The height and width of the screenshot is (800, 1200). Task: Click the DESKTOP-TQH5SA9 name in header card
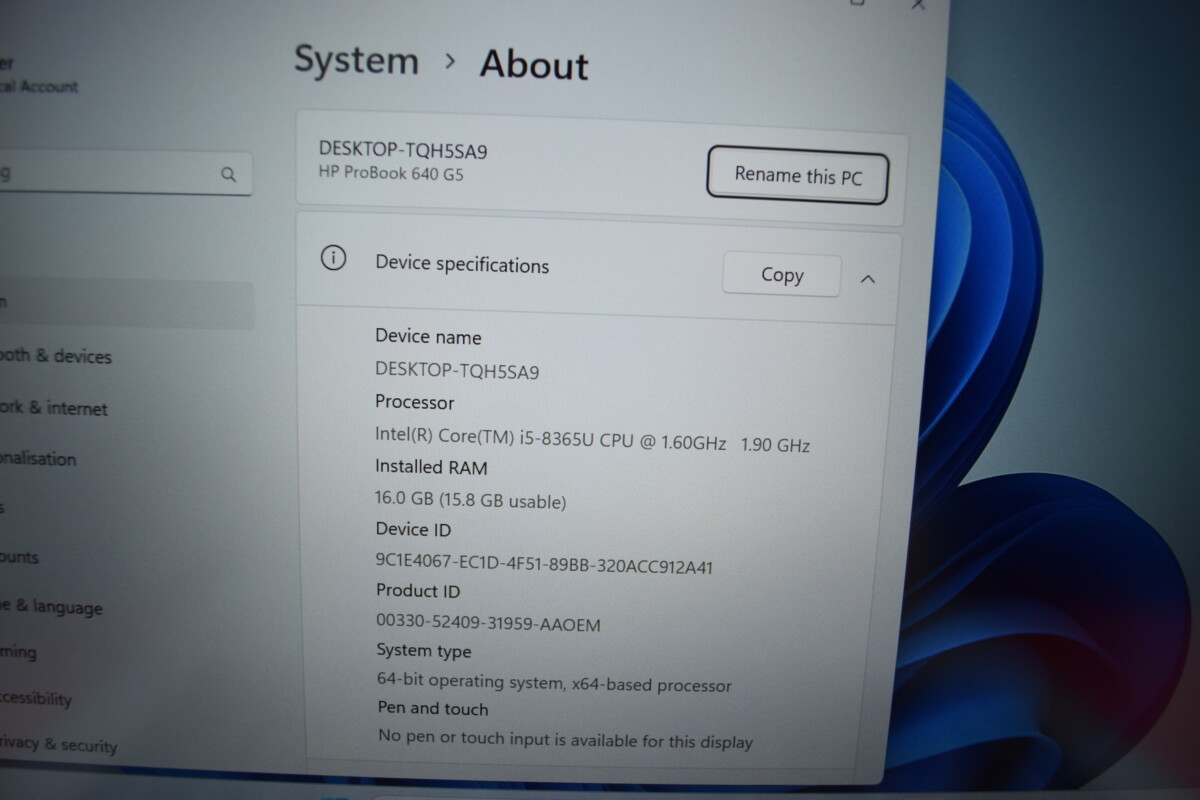tap(403, 149)
